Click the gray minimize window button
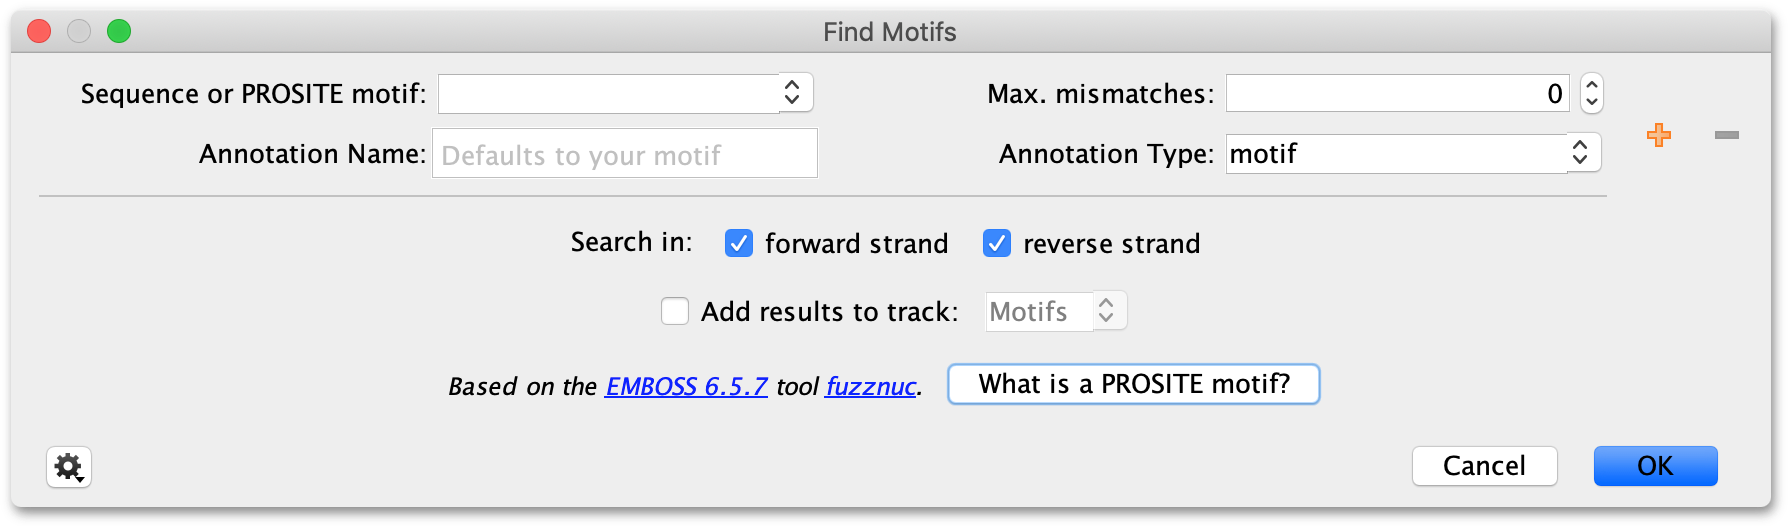The height and width of the screenshot is (526, 1788). coord(79,32)
